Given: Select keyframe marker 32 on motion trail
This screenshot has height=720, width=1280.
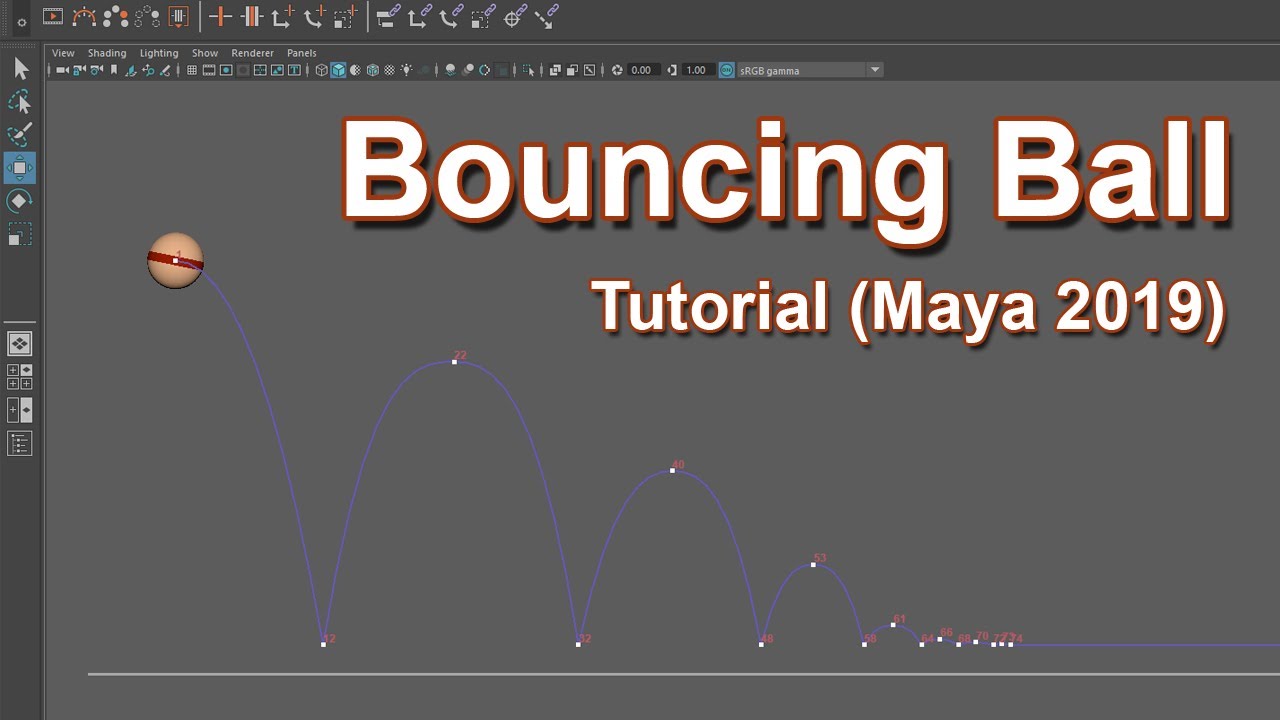Looking at the screenshot, I should click(x=579, y=645).
